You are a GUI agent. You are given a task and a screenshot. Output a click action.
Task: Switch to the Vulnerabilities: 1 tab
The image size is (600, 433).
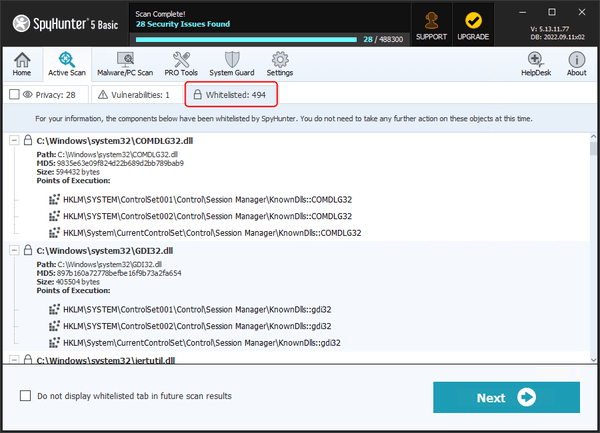pos(139,94)
